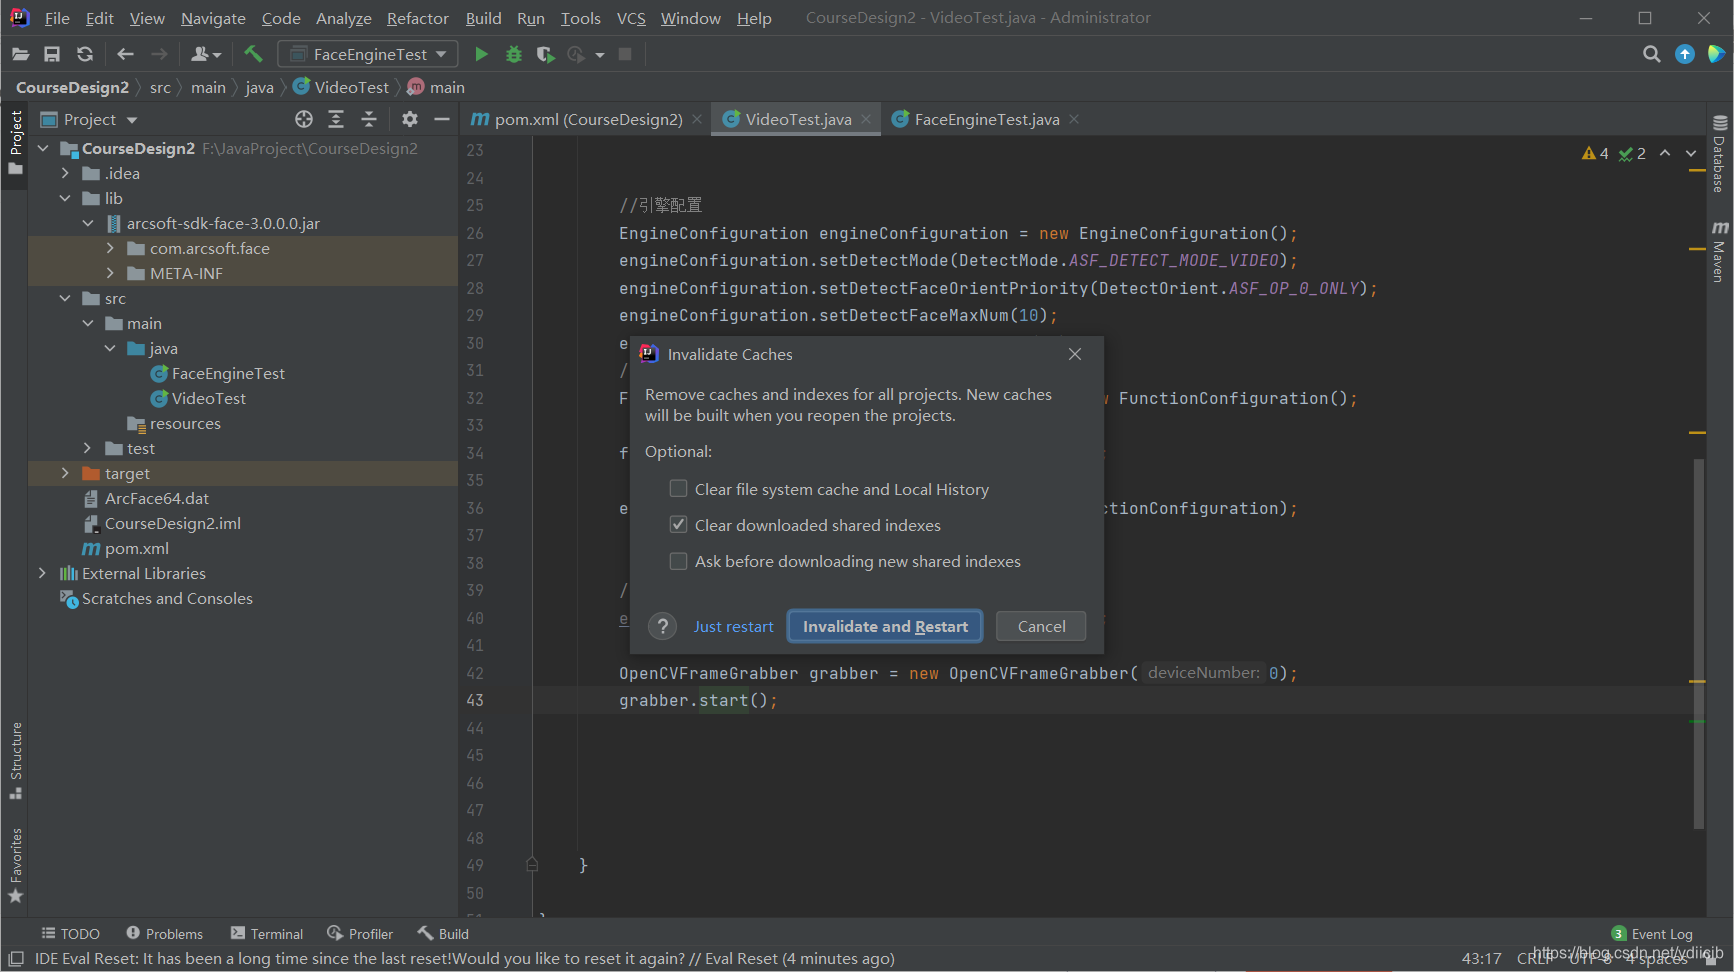The height and width of the screenshot is (972, 1734).
Task: Open the Database tool window
Action: pos(1720,154)
